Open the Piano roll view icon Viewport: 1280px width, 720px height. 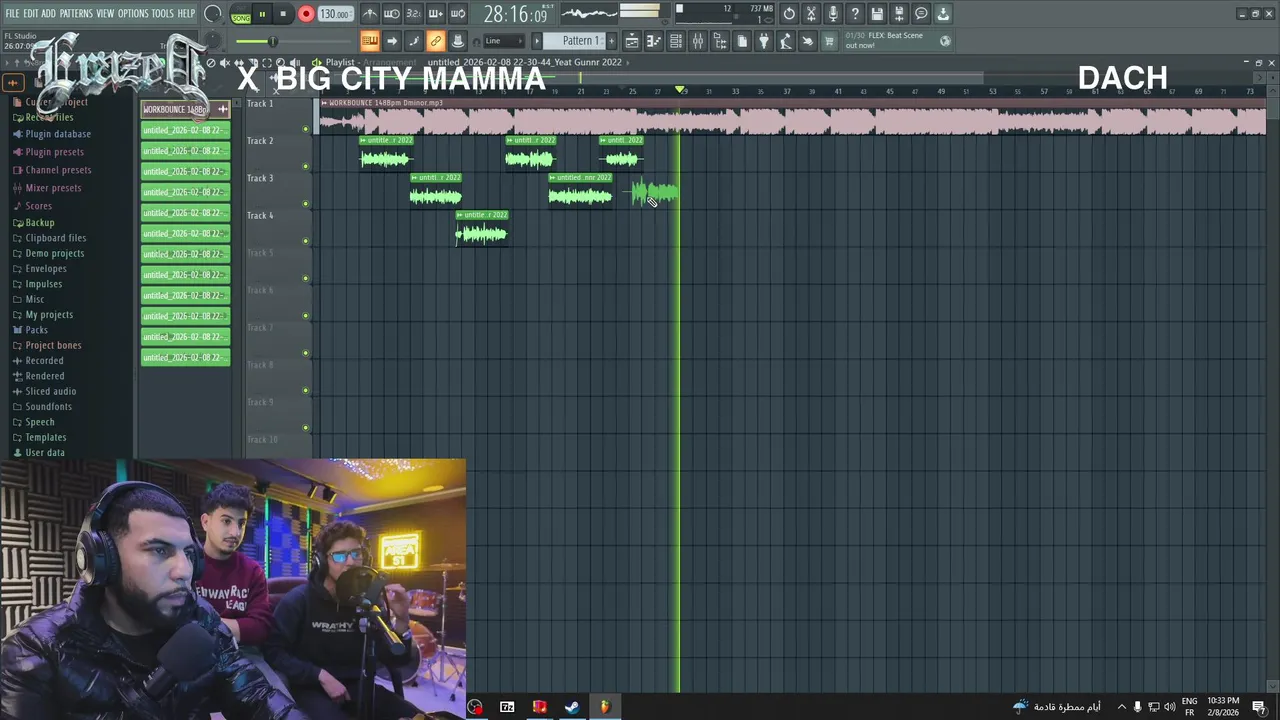[x=654, y=41]
